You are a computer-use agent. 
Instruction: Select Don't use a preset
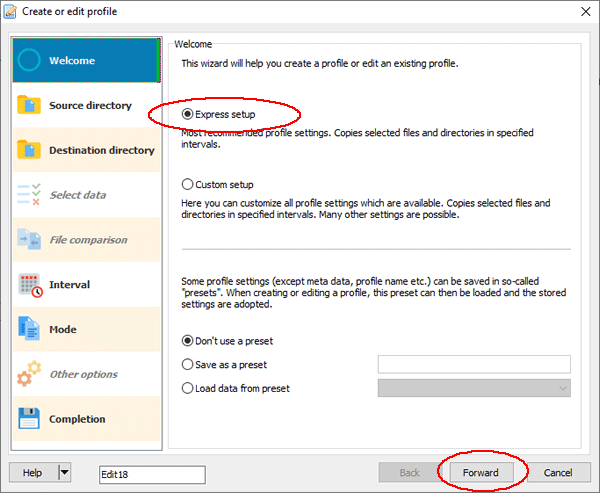188,342
